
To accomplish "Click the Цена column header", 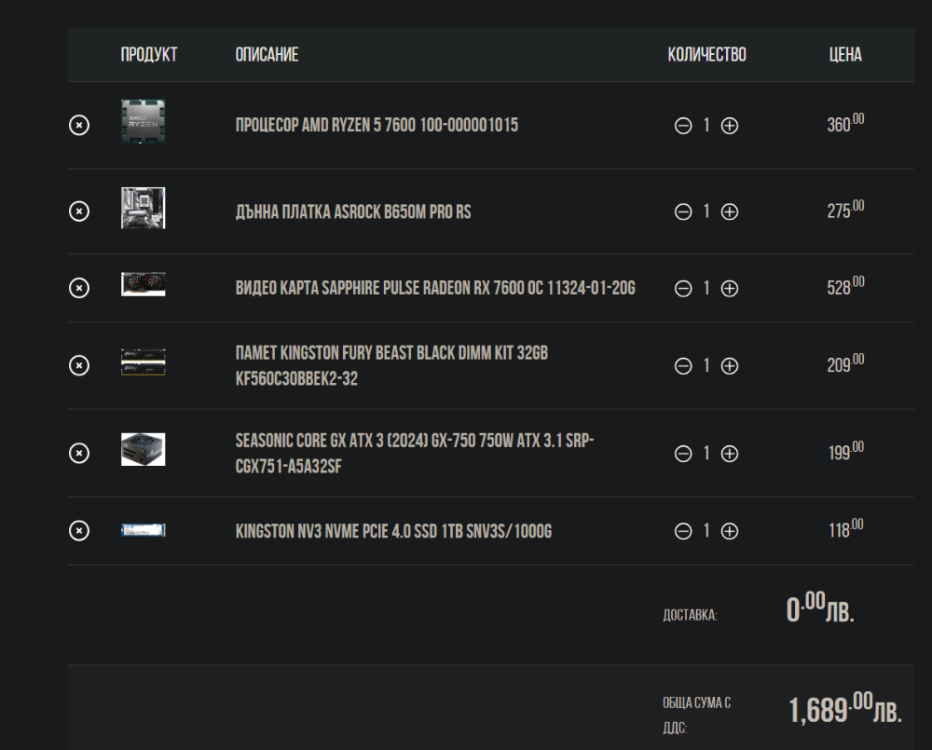I will pos(845,55).
